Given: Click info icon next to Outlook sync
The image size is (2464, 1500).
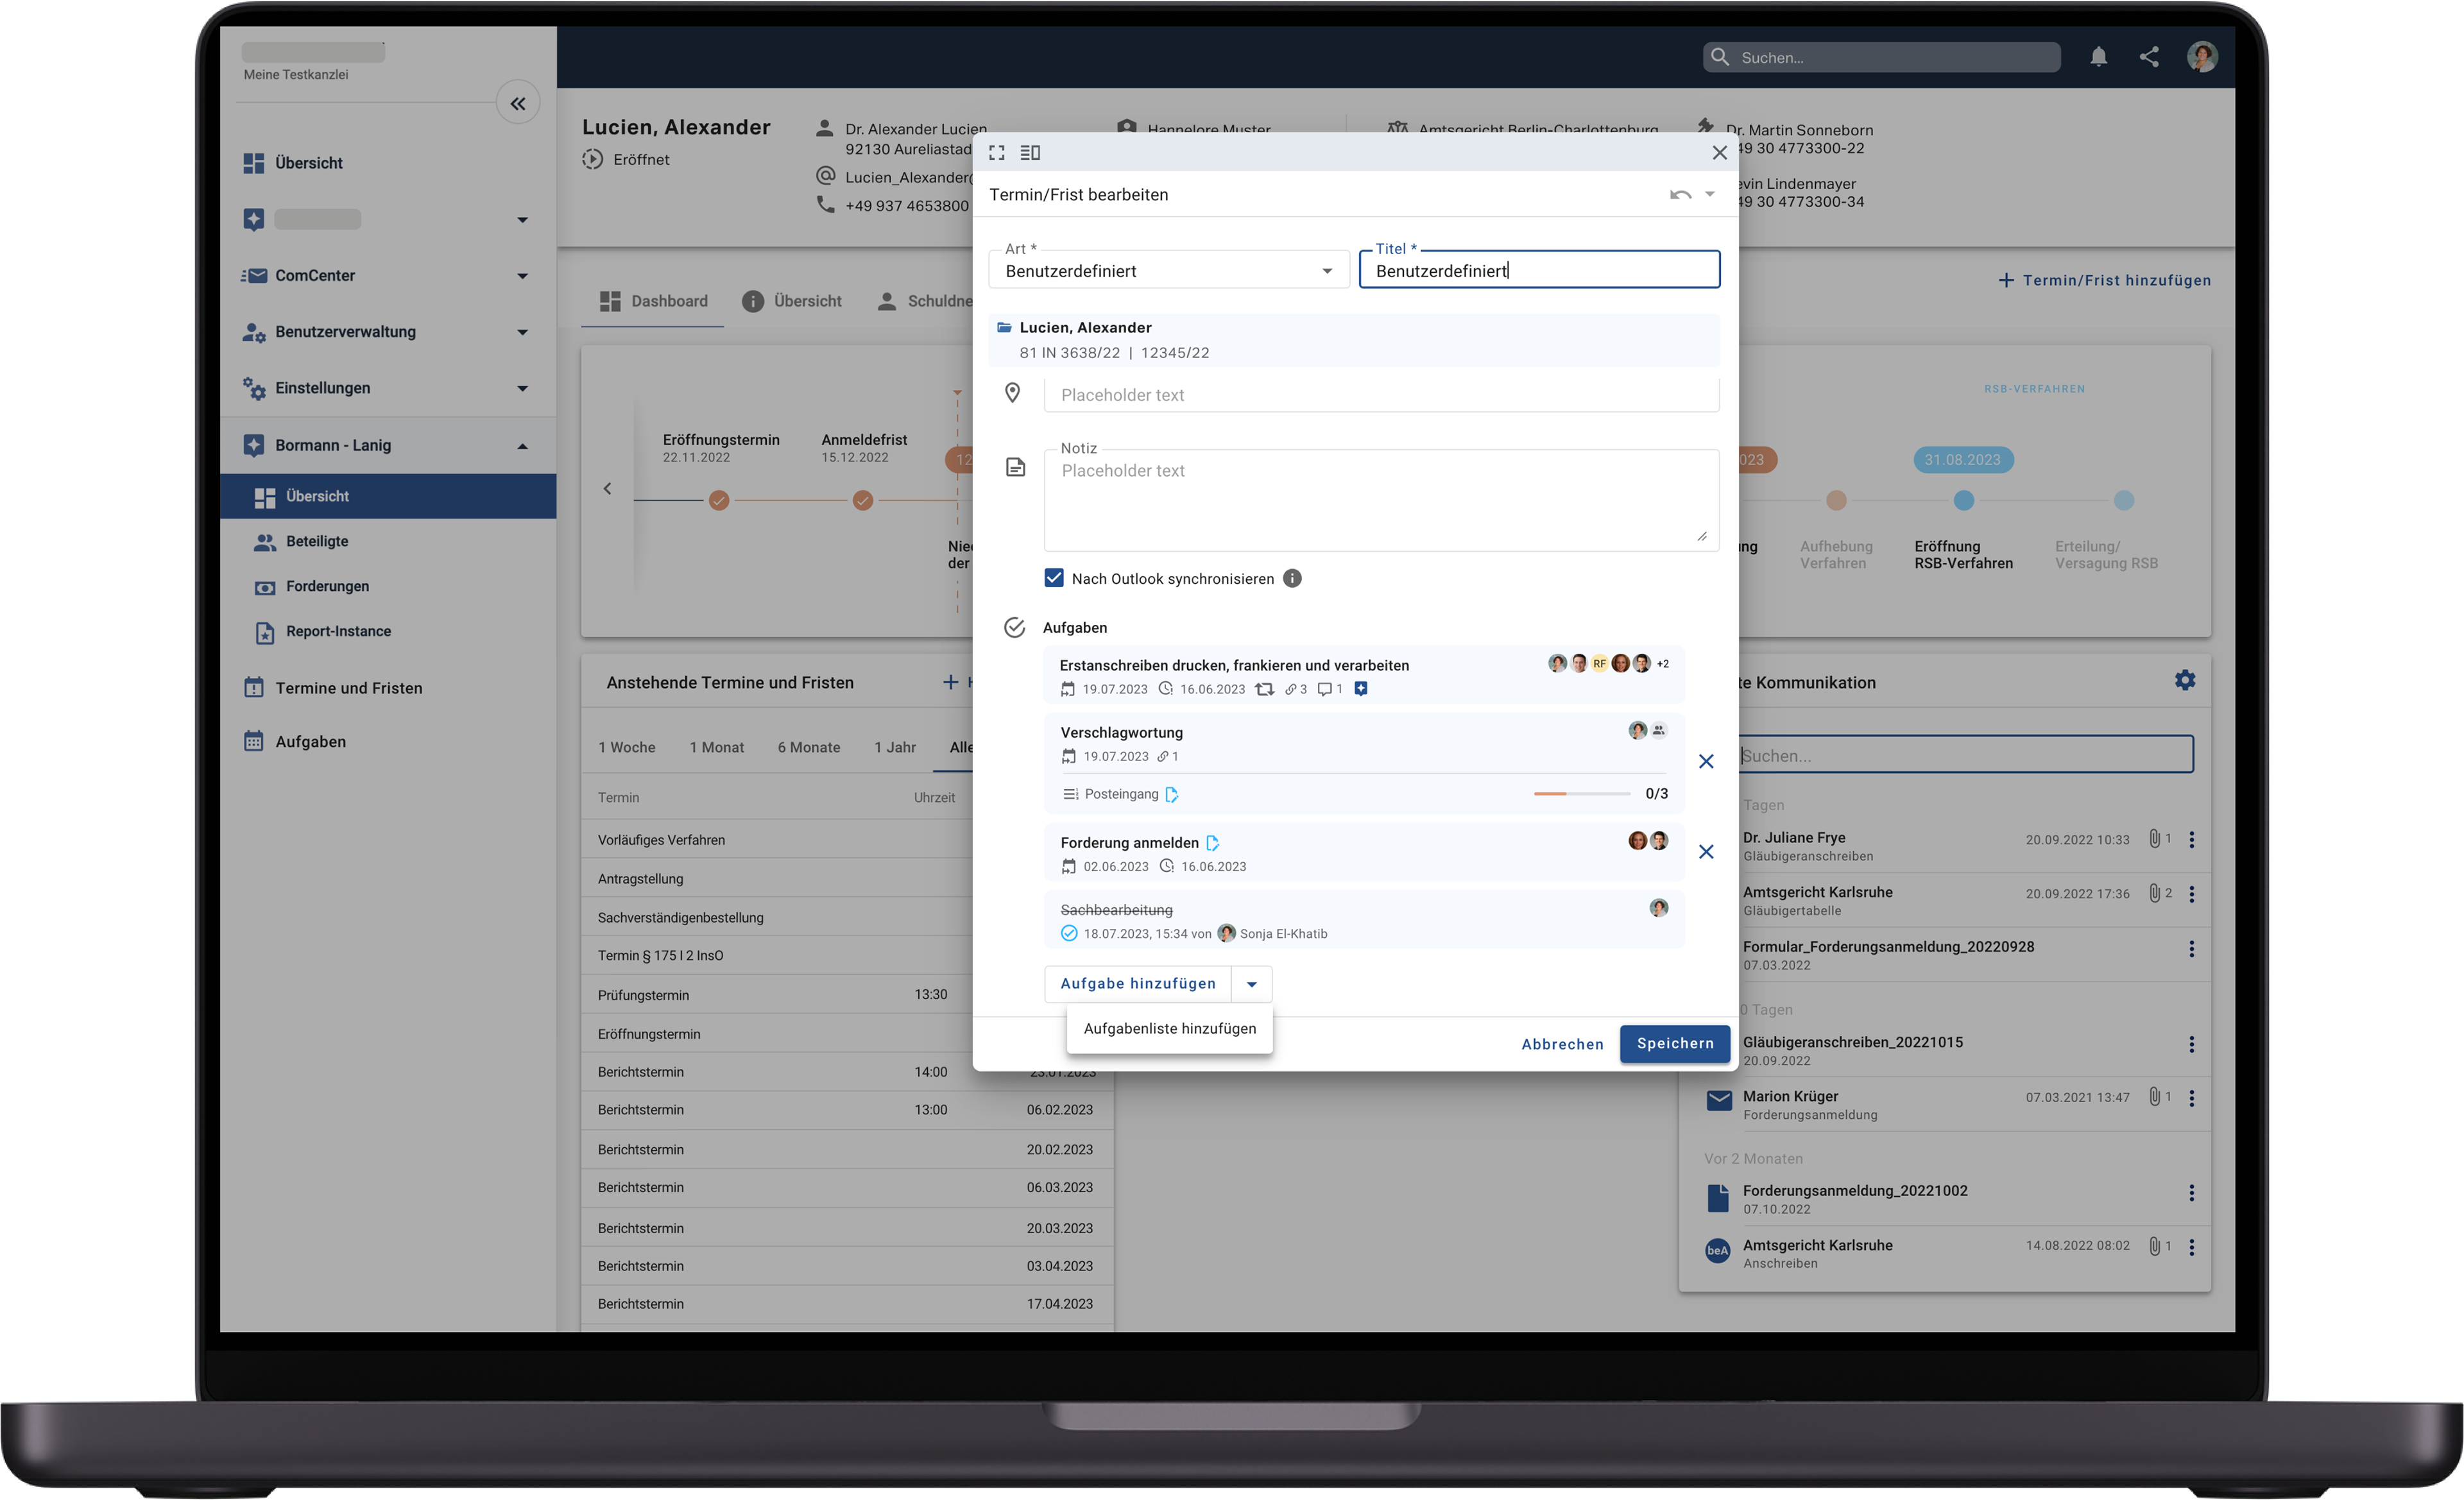Looking at the screenshot, I should 1292,579.
